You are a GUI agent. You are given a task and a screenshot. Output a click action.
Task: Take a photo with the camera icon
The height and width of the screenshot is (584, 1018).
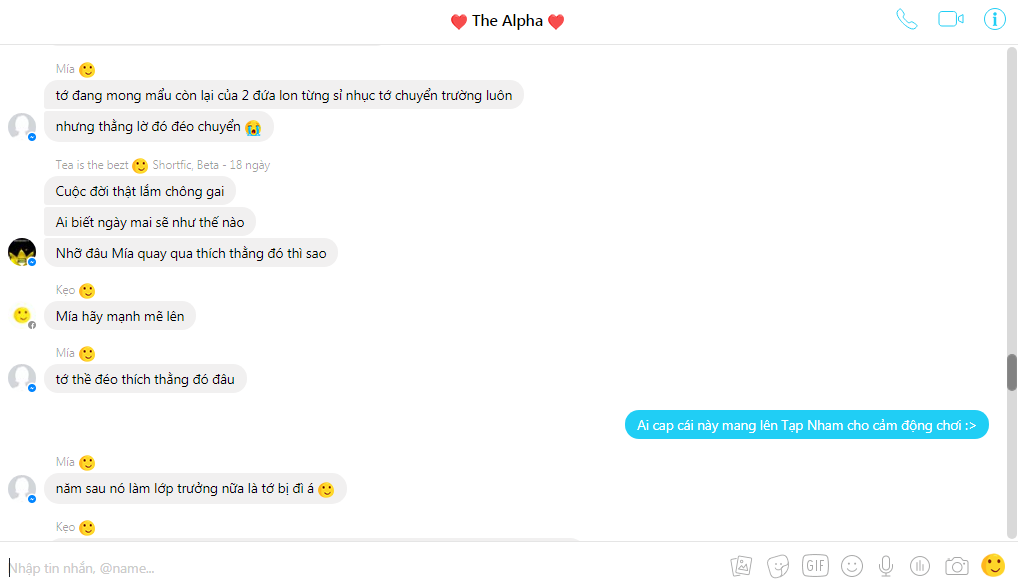(x=956, y=566)
